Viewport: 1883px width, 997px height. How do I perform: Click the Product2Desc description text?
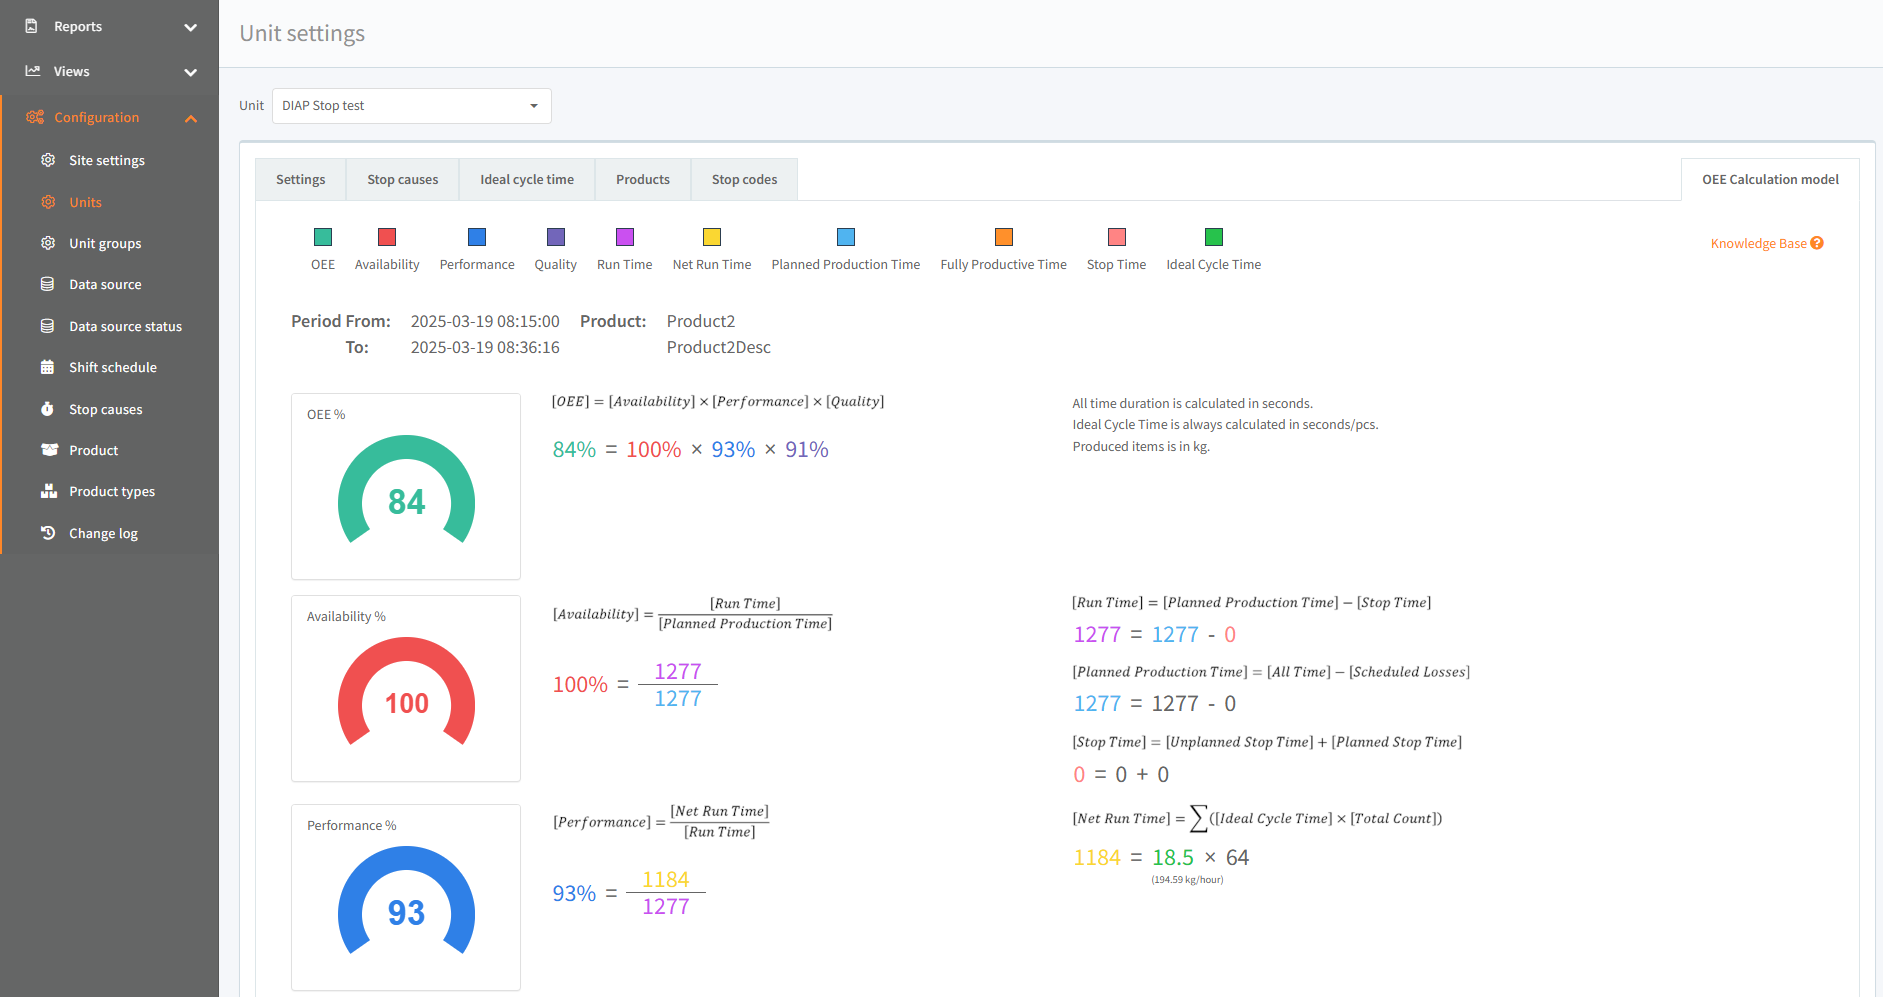(719, 347)
